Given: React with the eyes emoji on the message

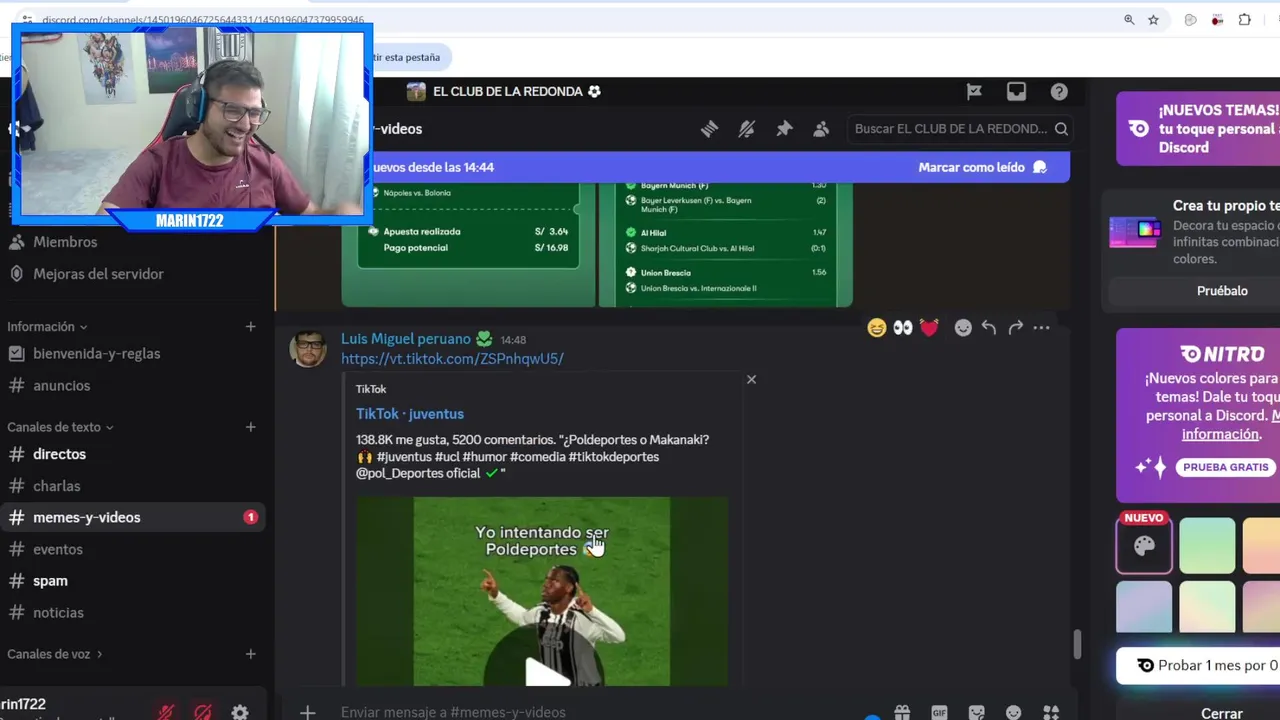Looking at the screenshot, I should click(x=903, y=328).
